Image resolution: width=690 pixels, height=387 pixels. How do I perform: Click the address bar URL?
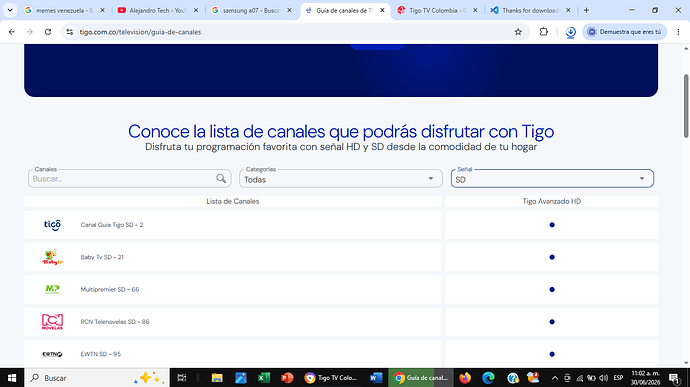click(x=140, y=32)
